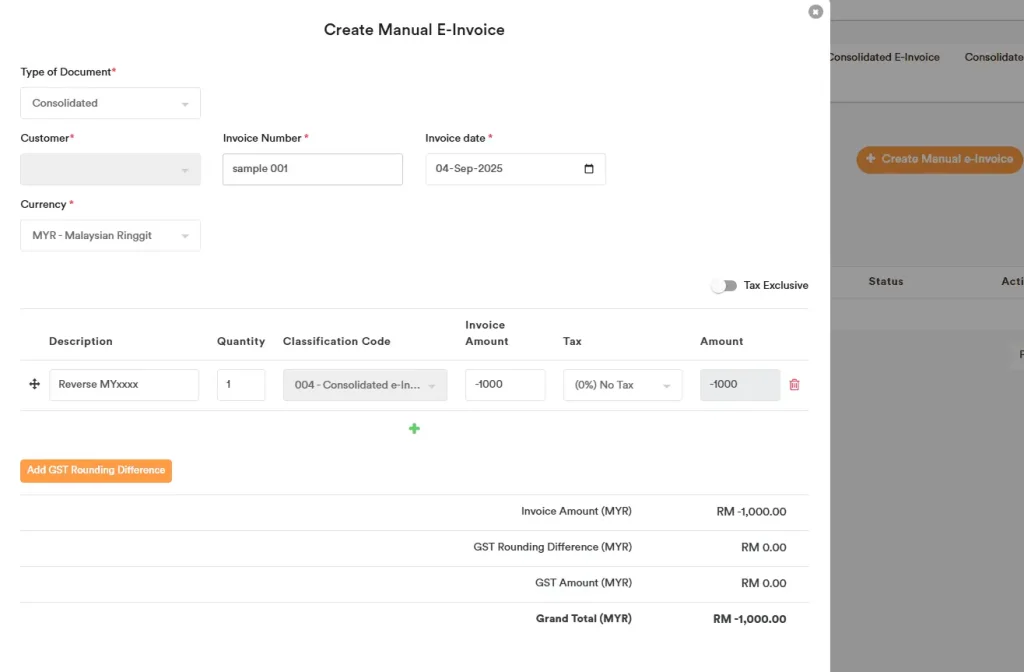Image resolution: width=1024 pixels, height=672 pixels.
Task: Click Add GST Rounding Difference
Action: pyautogui.click(x=95, y=470)
